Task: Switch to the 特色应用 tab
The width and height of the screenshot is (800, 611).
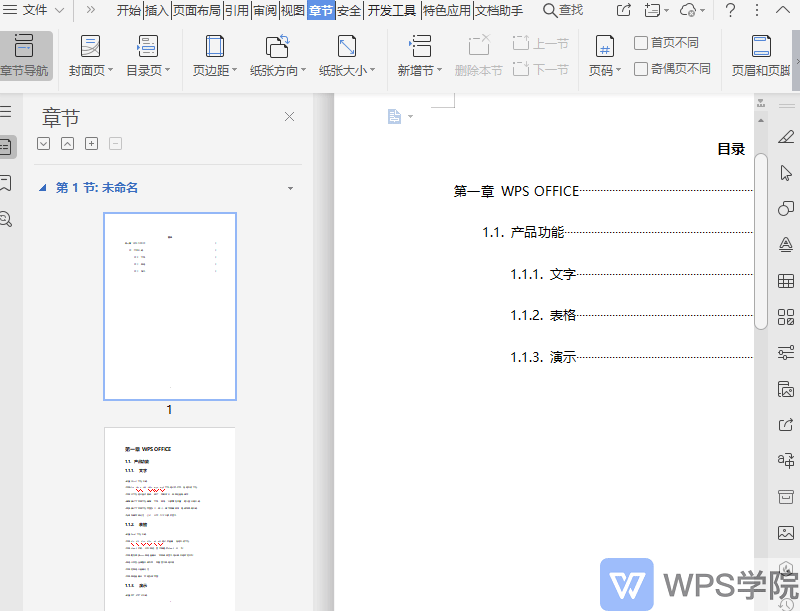Action: [447, 10]
